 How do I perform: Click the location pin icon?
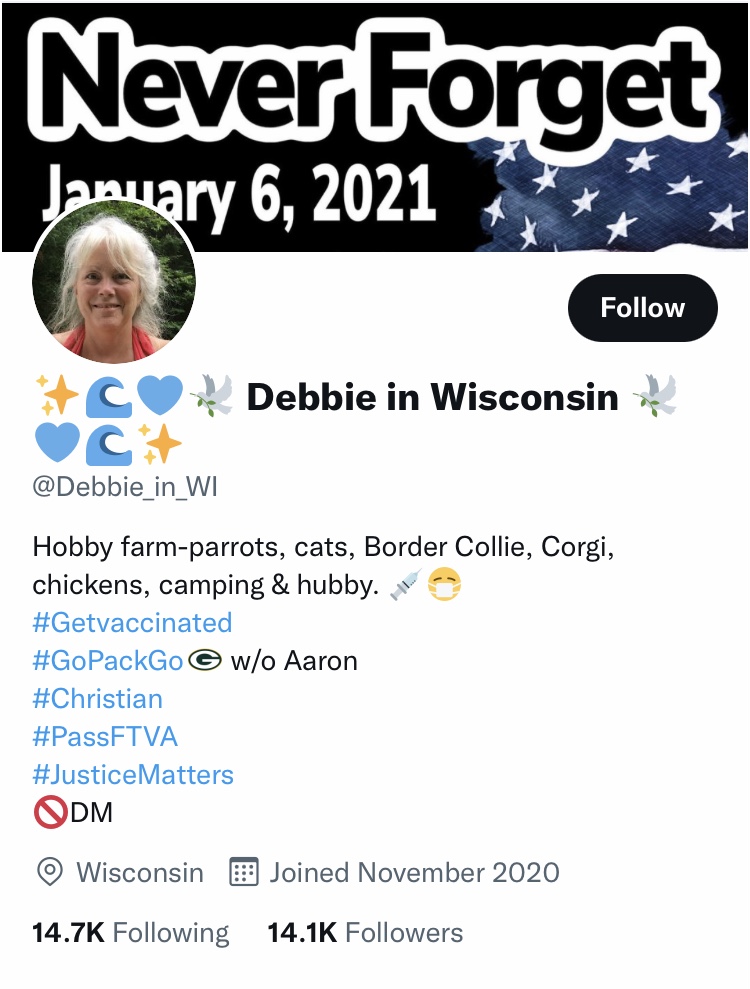tap(50, 872)
